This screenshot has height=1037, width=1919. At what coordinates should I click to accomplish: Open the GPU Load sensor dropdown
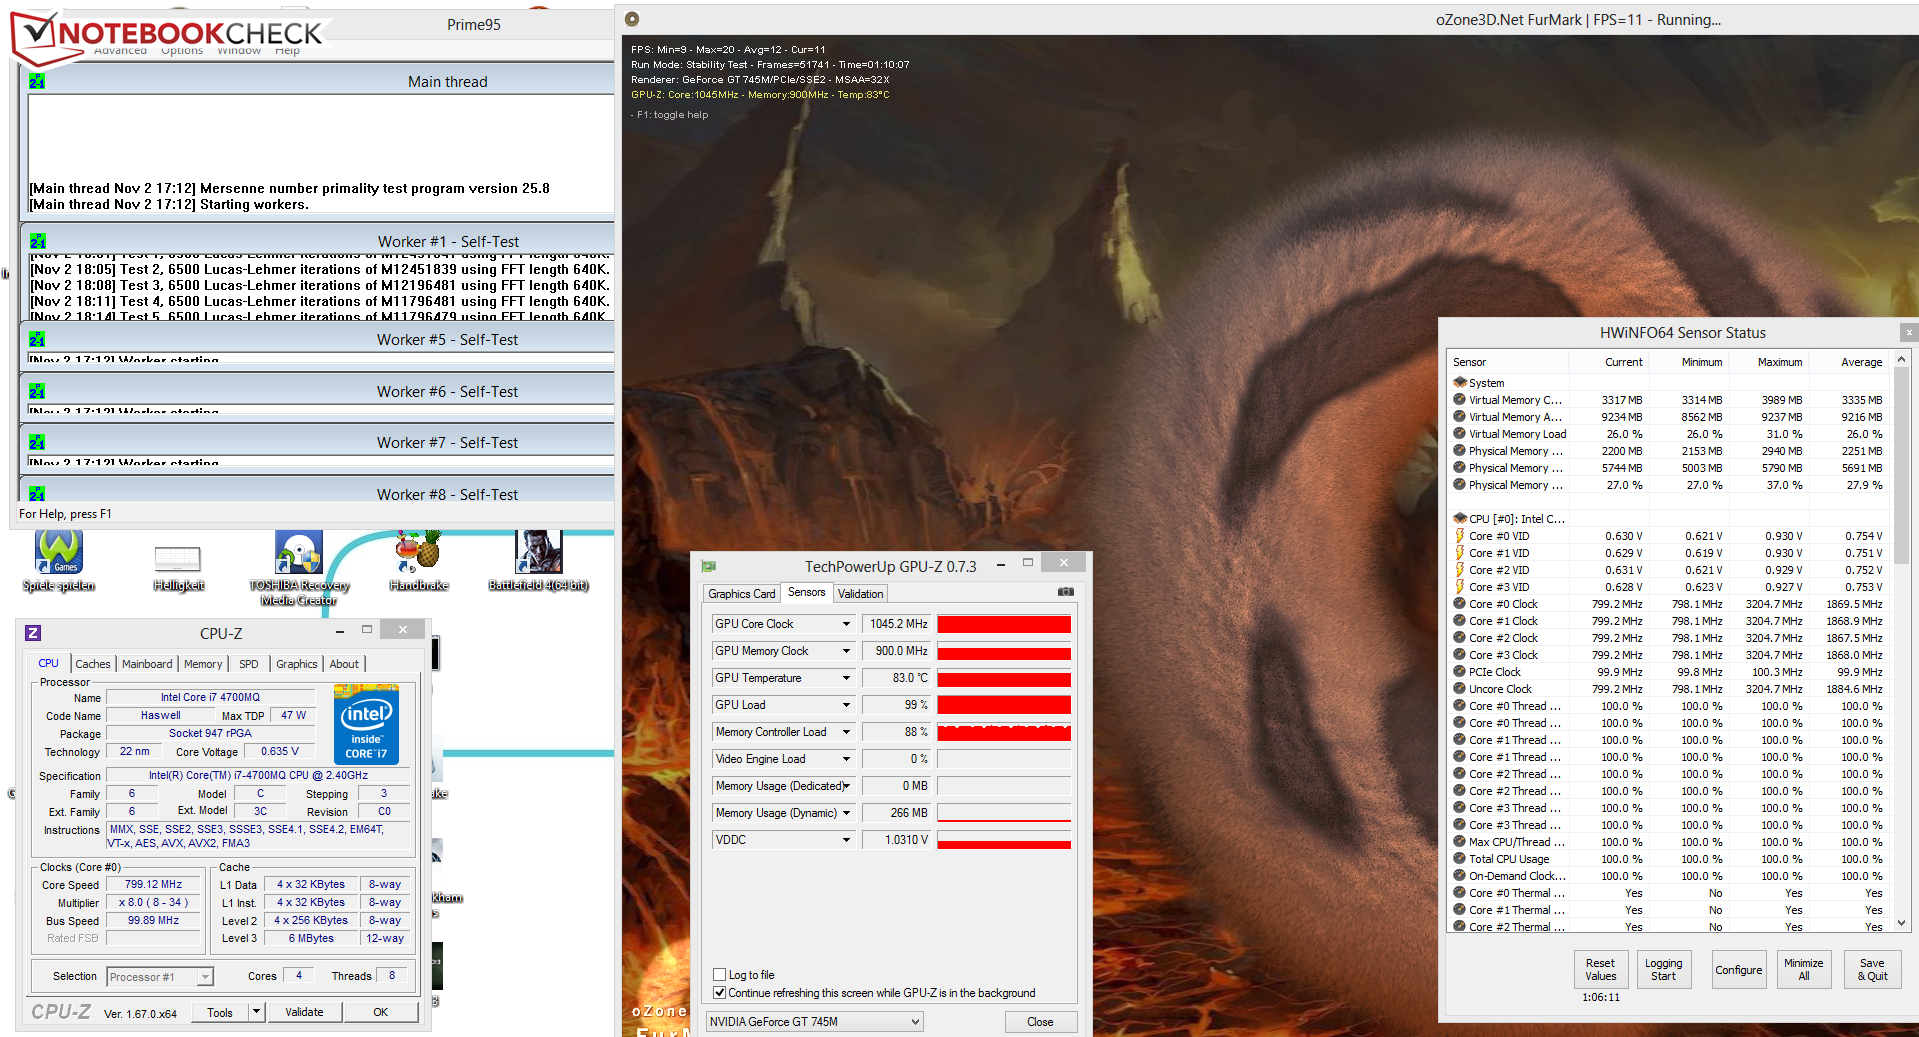[x=846, y=705]
